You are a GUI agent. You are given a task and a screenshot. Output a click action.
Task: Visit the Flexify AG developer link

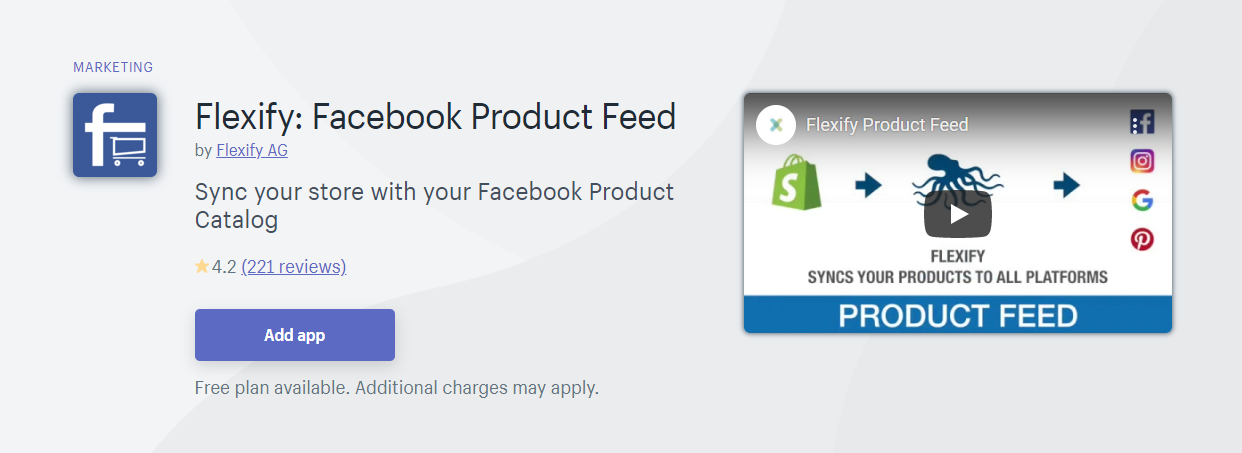pos(252,150)
